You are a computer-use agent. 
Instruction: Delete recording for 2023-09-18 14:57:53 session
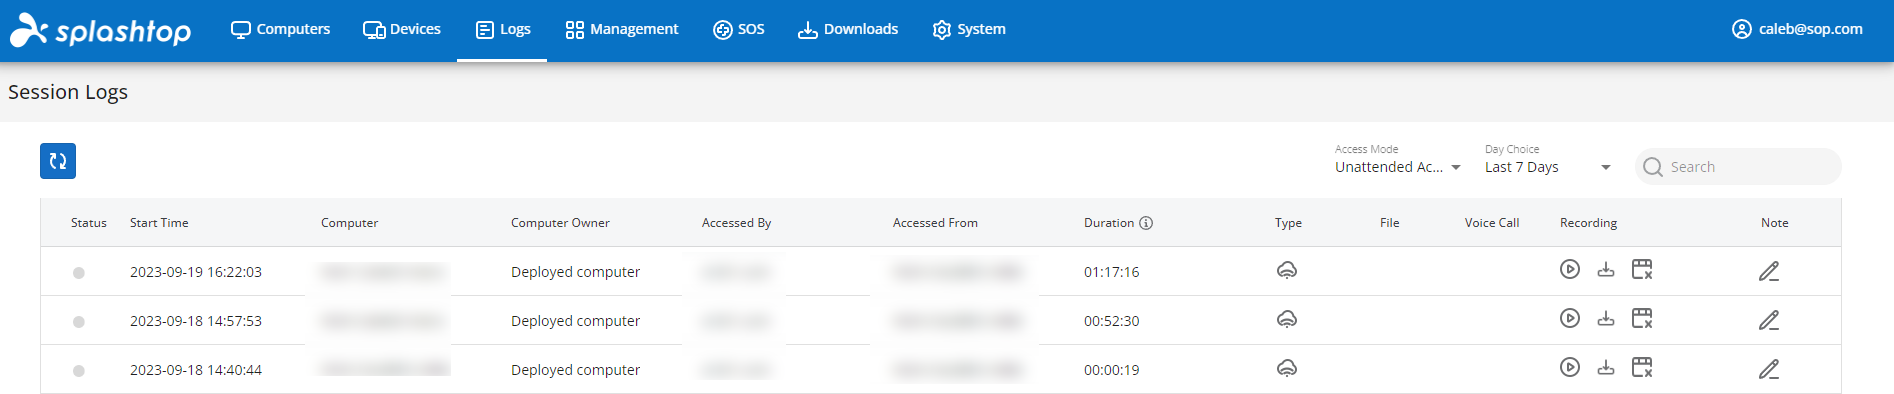click(x=1642, y=318)
